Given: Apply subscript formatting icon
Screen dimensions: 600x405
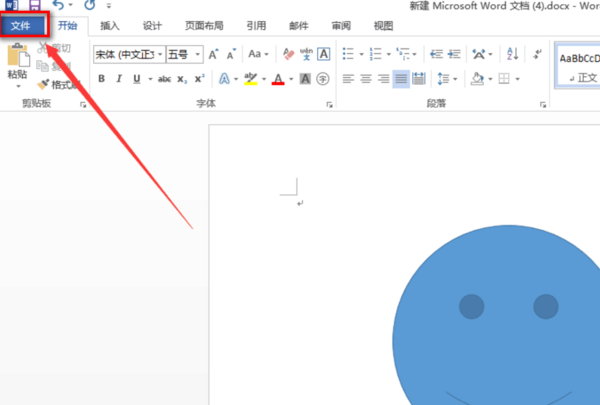Looking at the screenshot, I should click(182, 79).
